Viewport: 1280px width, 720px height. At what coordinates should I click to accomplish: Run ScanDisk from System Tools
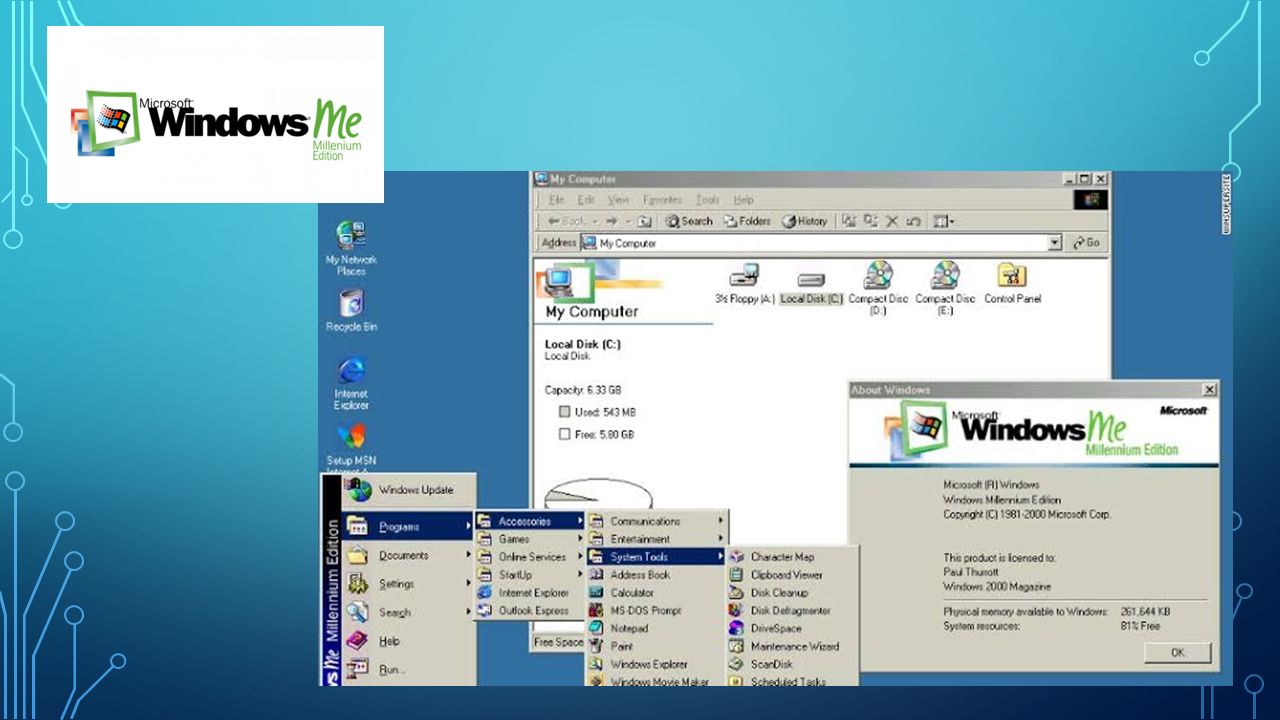[x=792, y=665]
